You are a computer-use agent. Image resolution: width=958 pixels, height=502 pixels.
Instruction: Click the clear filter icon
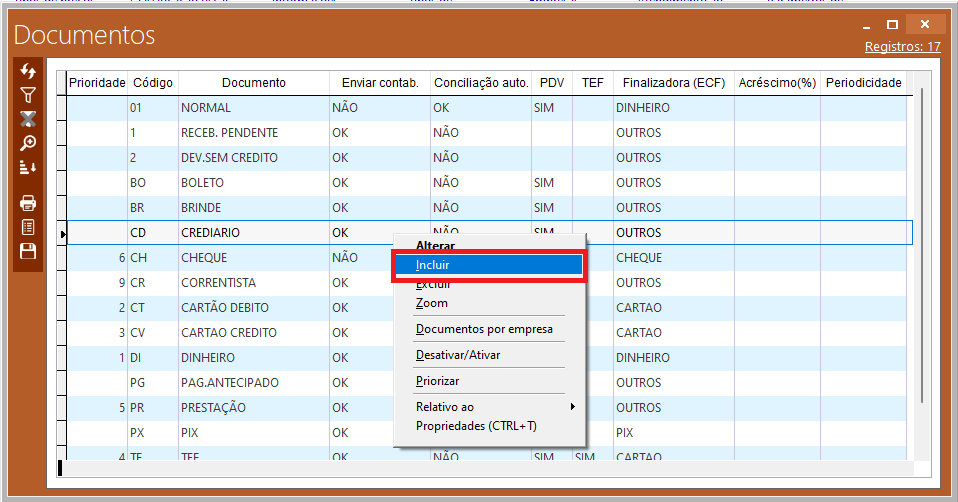click(x=28, y=120)
